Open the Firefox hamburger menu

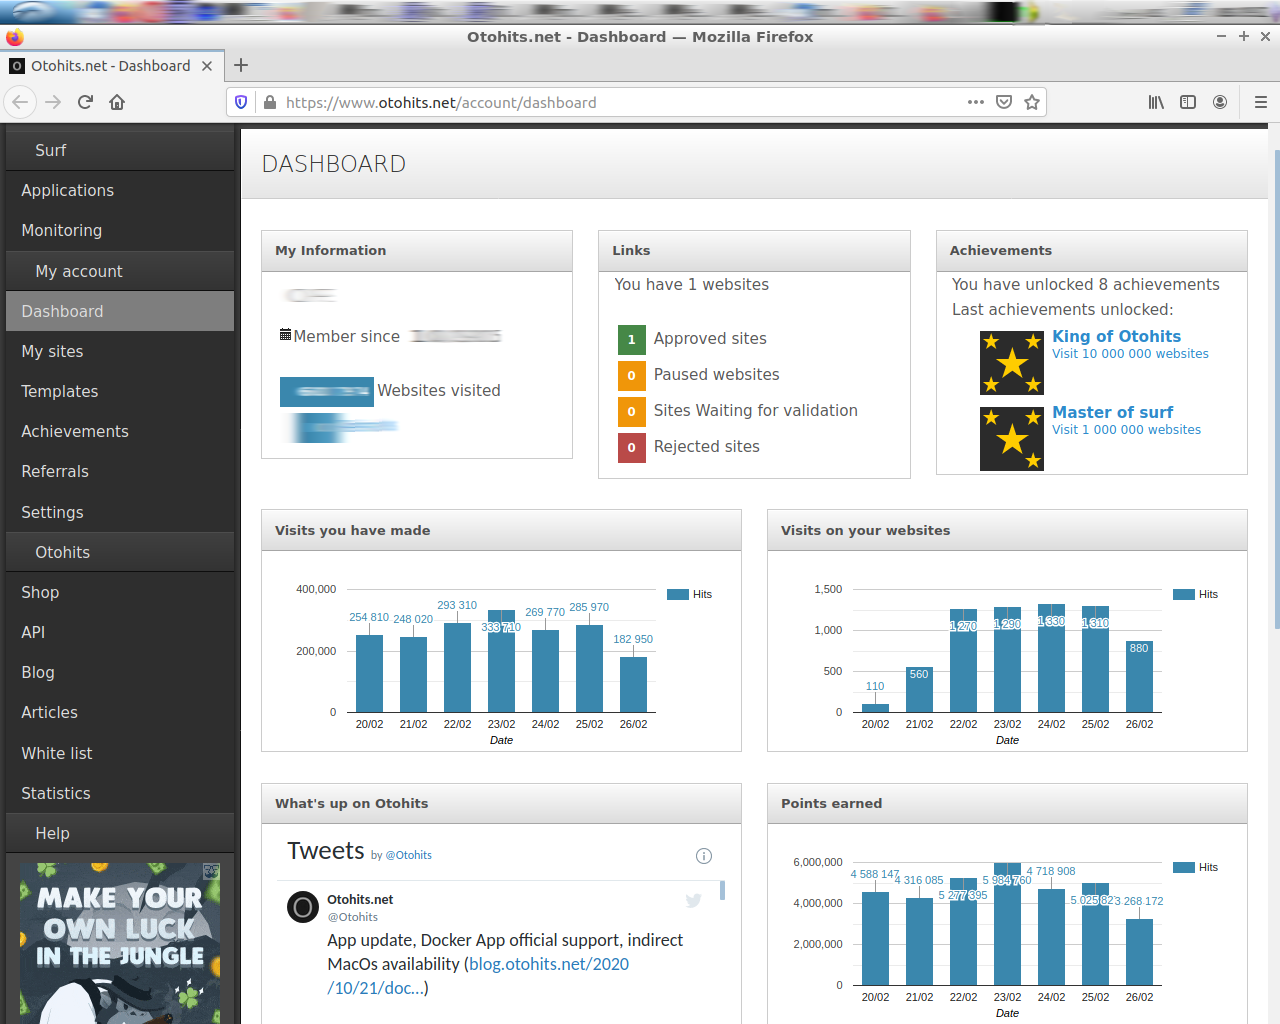point(1260,102)
